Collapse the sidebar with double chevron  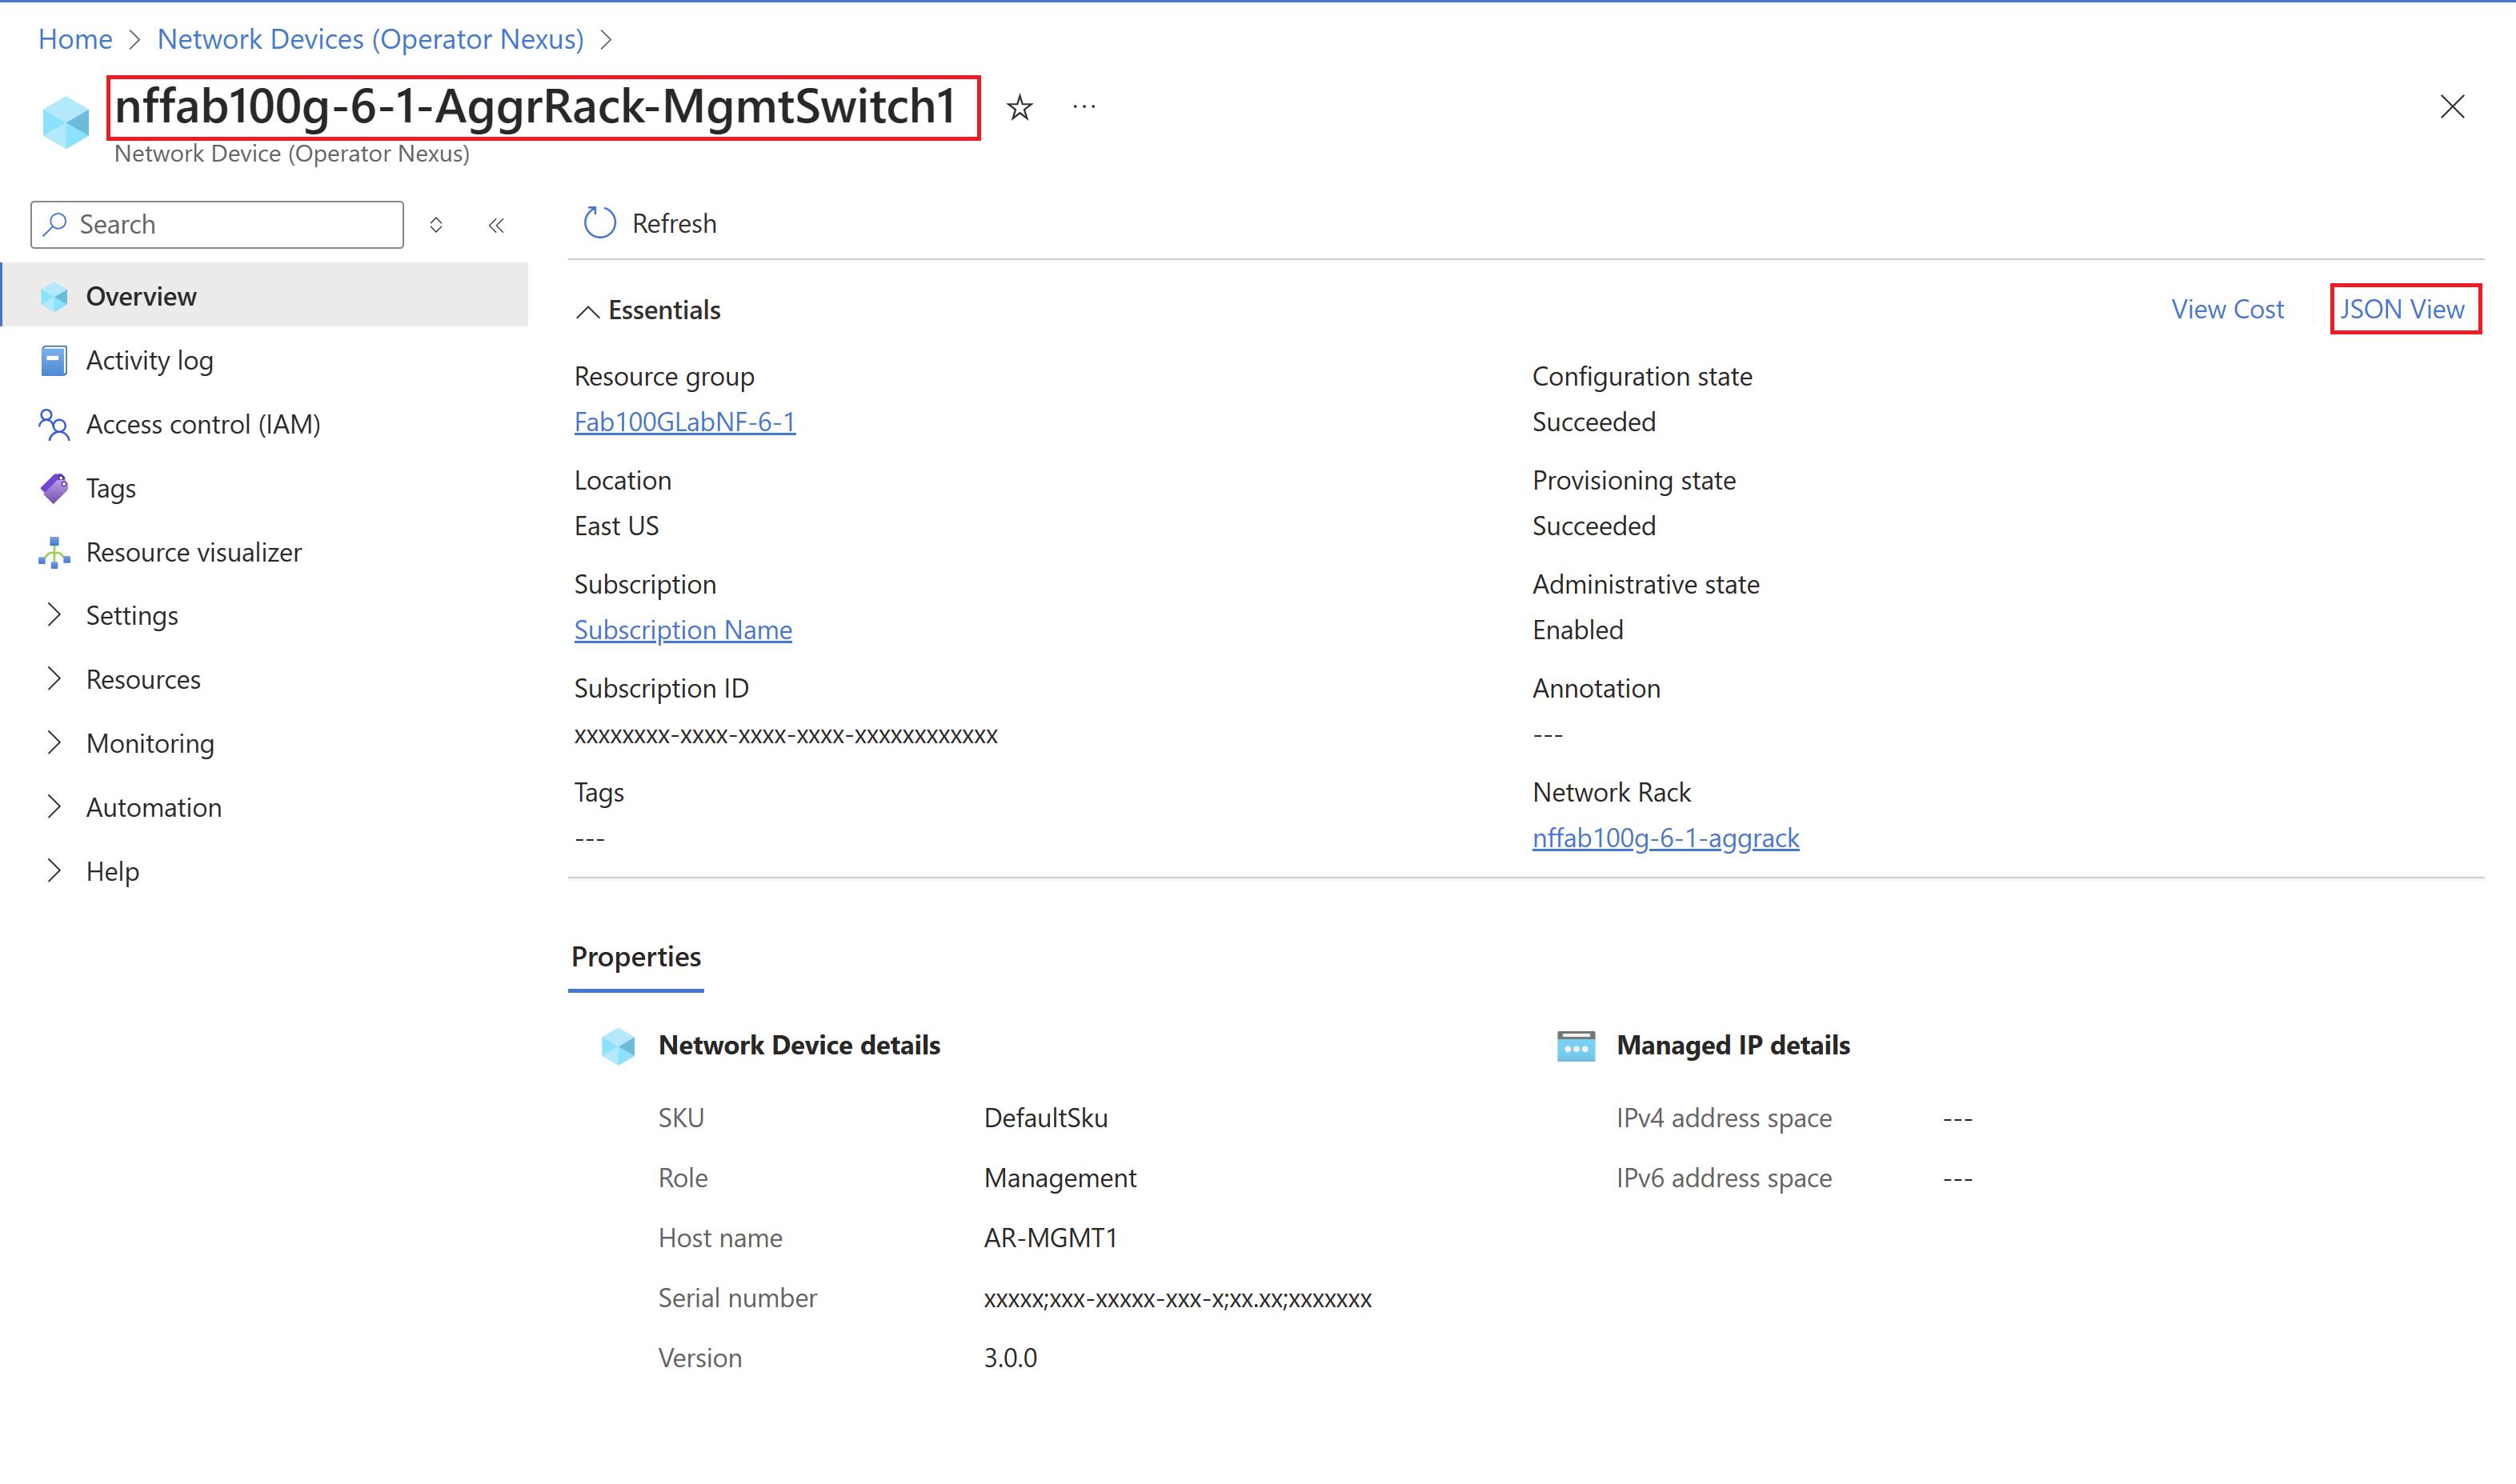pyautogui.click(x=496, y=225)
